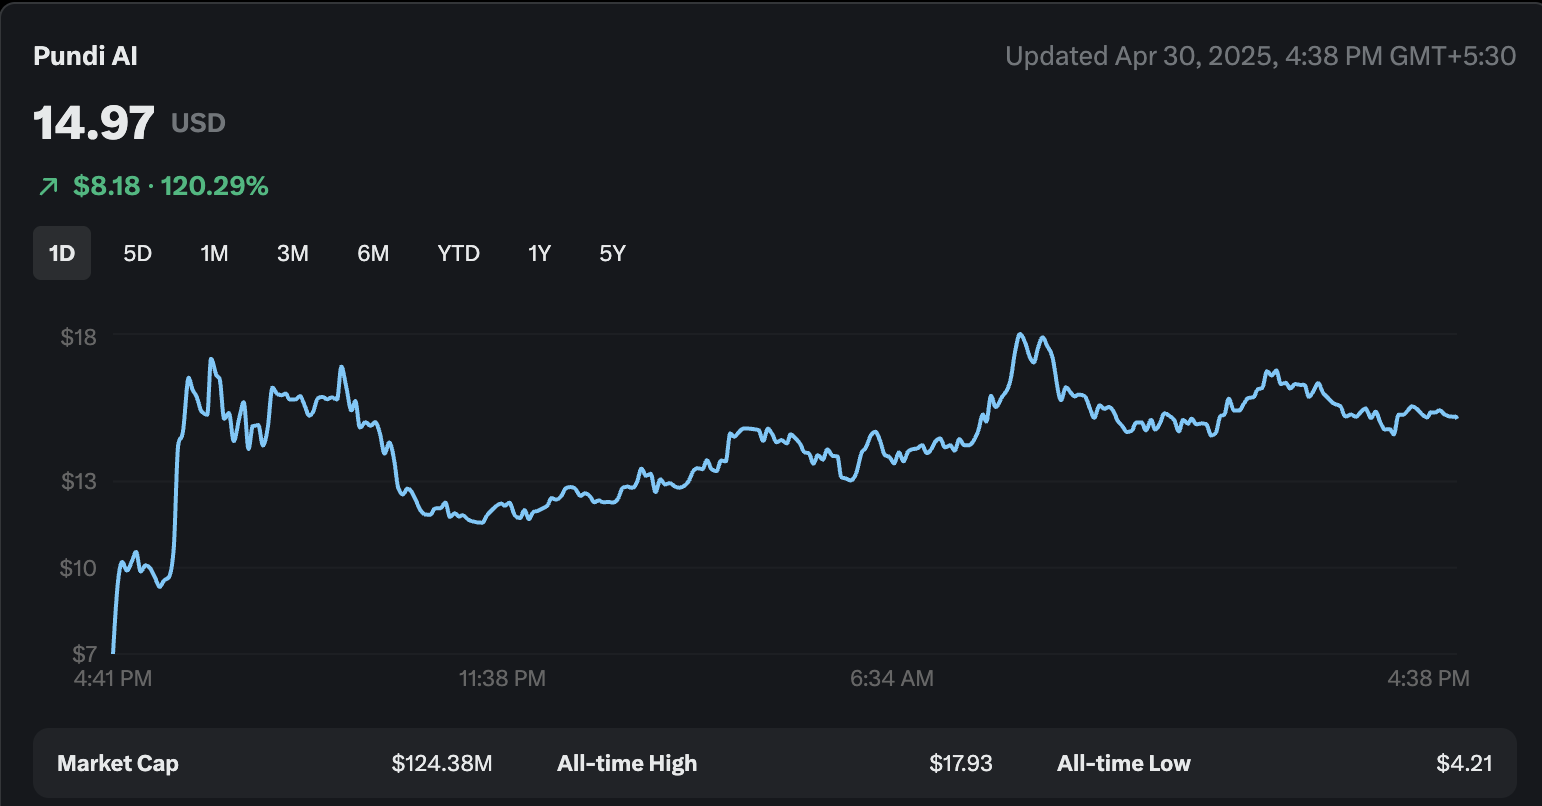Select the 1D time range tab

pos(62,253)
